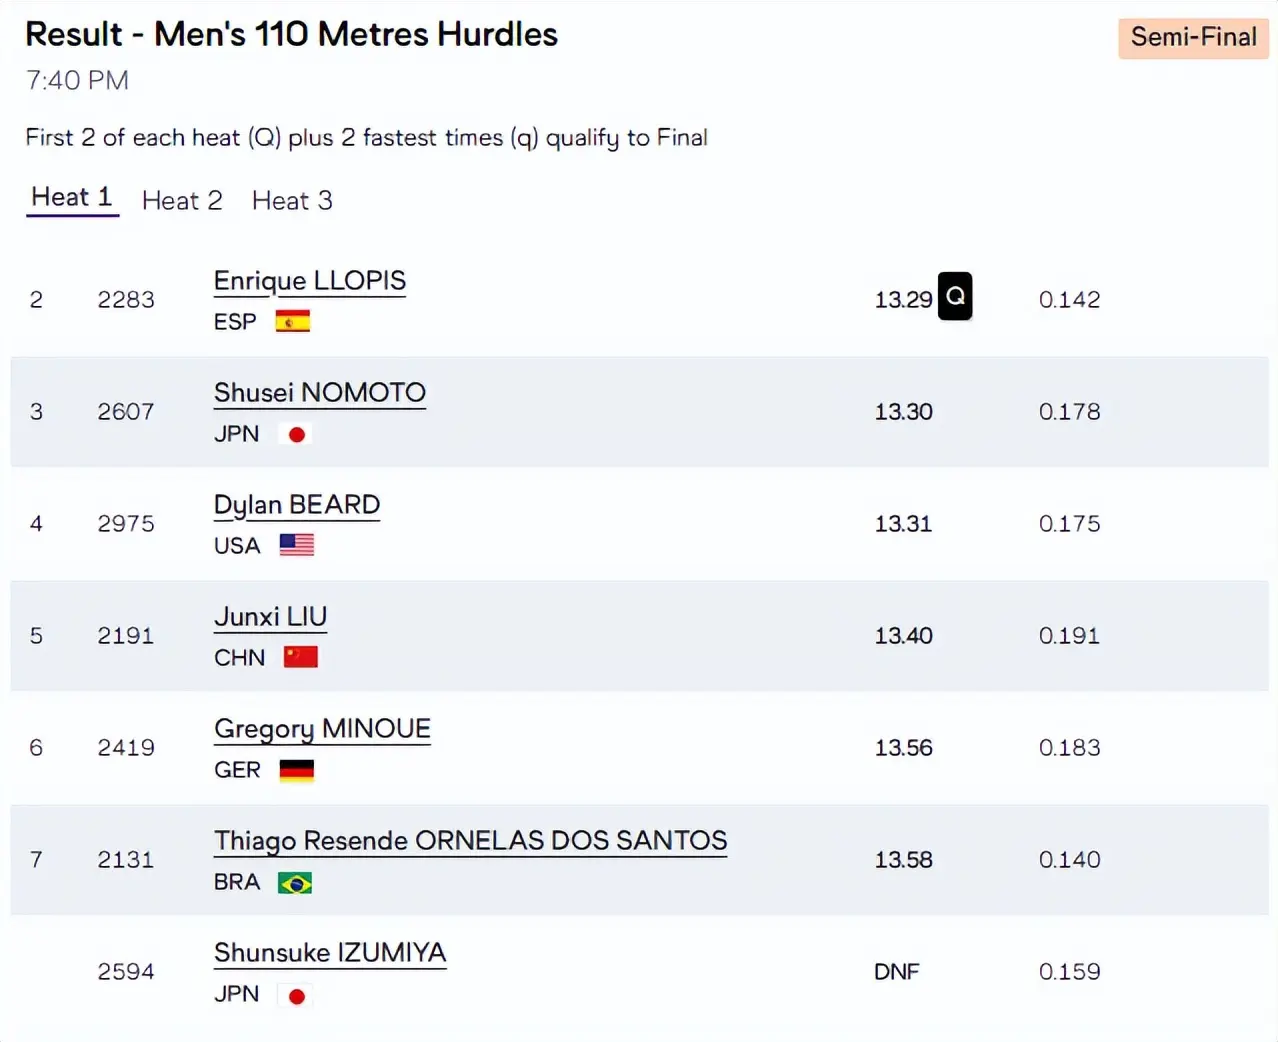Click the USA flag icon

pyautogui.click(x=296, y=545)
